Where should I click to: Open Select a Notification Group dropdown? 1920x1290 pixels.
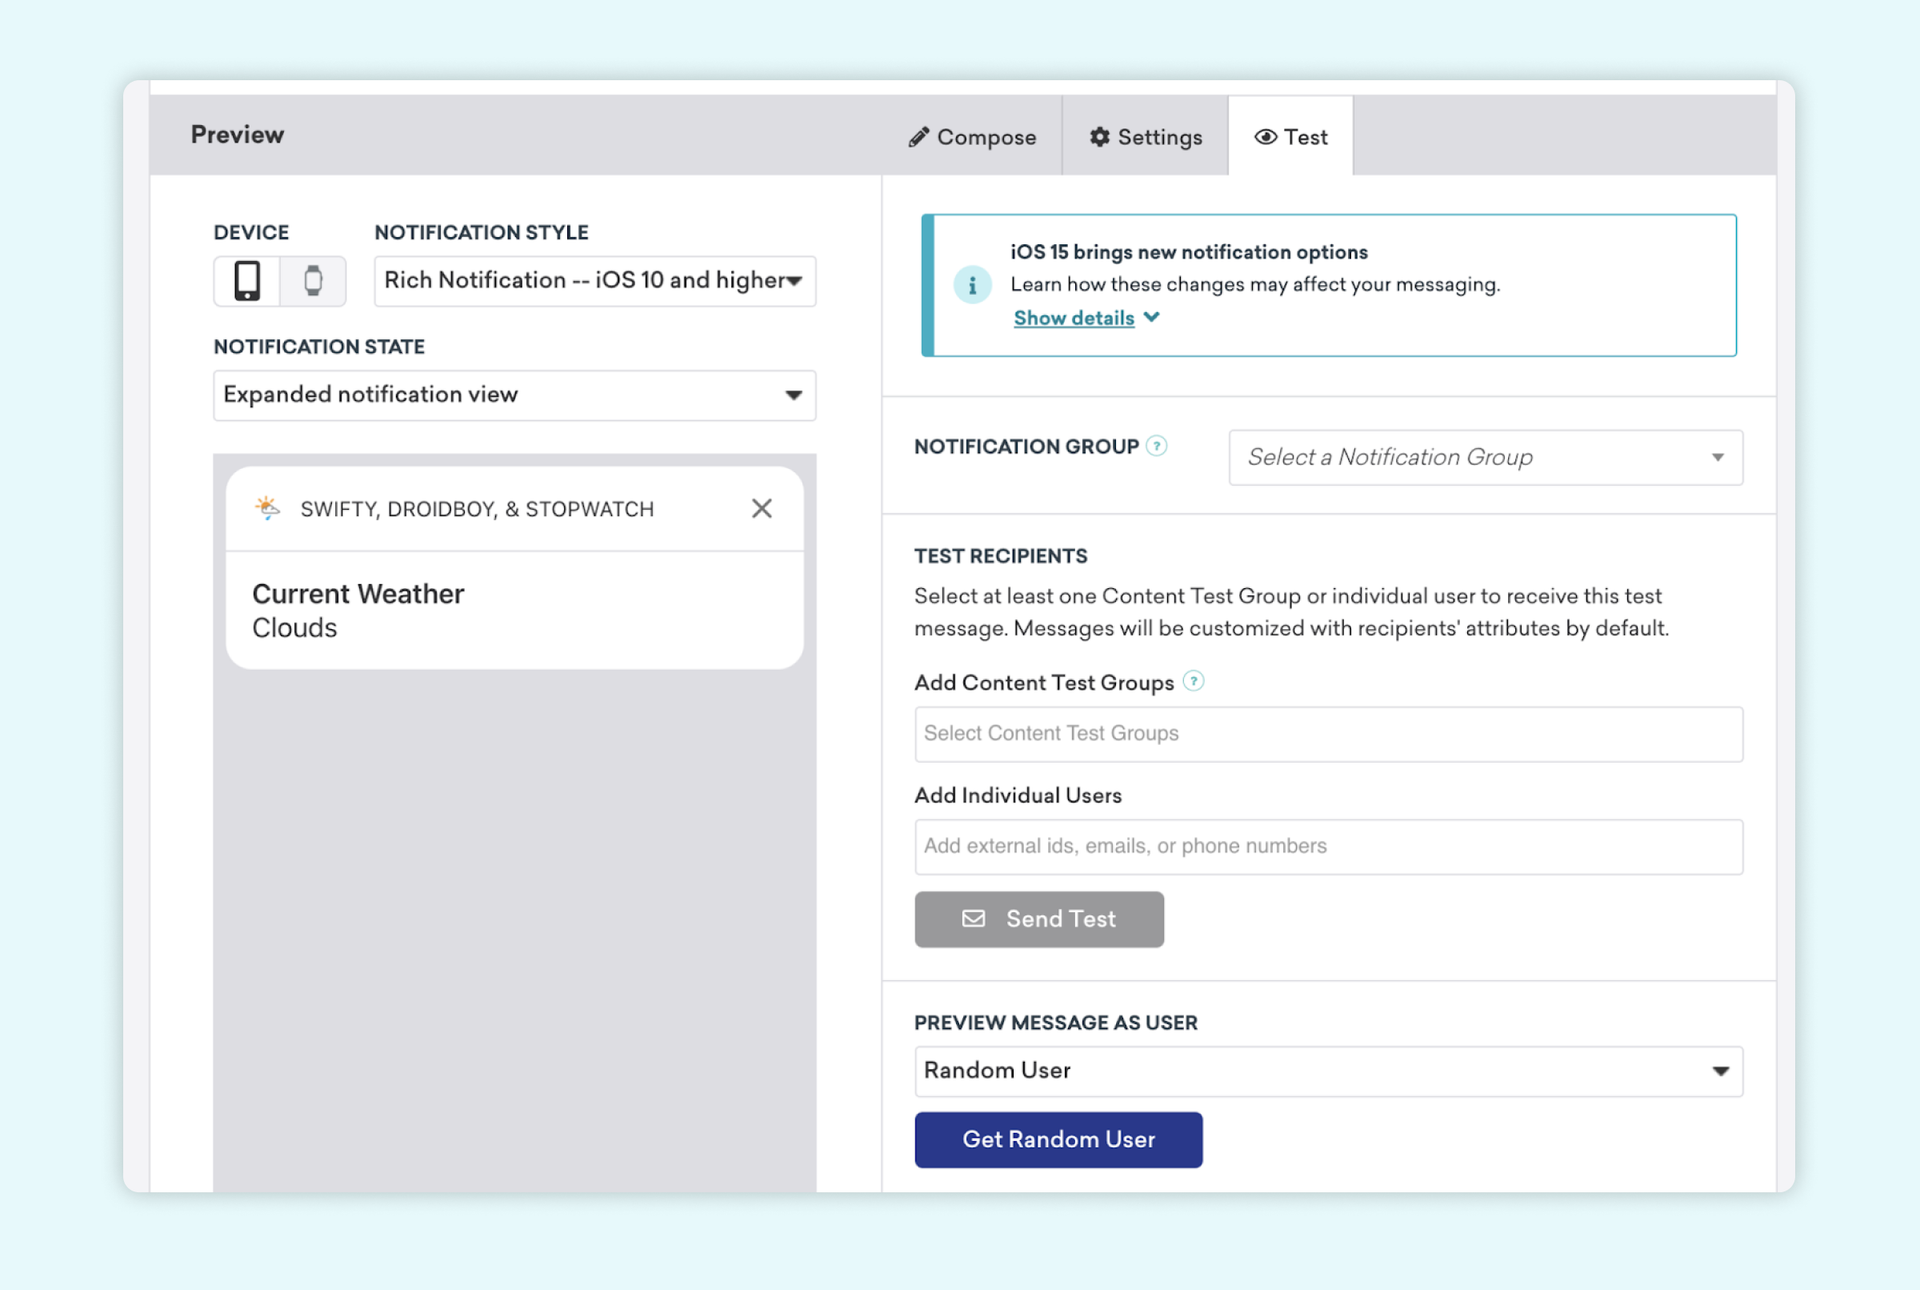tap(1485, 458)
